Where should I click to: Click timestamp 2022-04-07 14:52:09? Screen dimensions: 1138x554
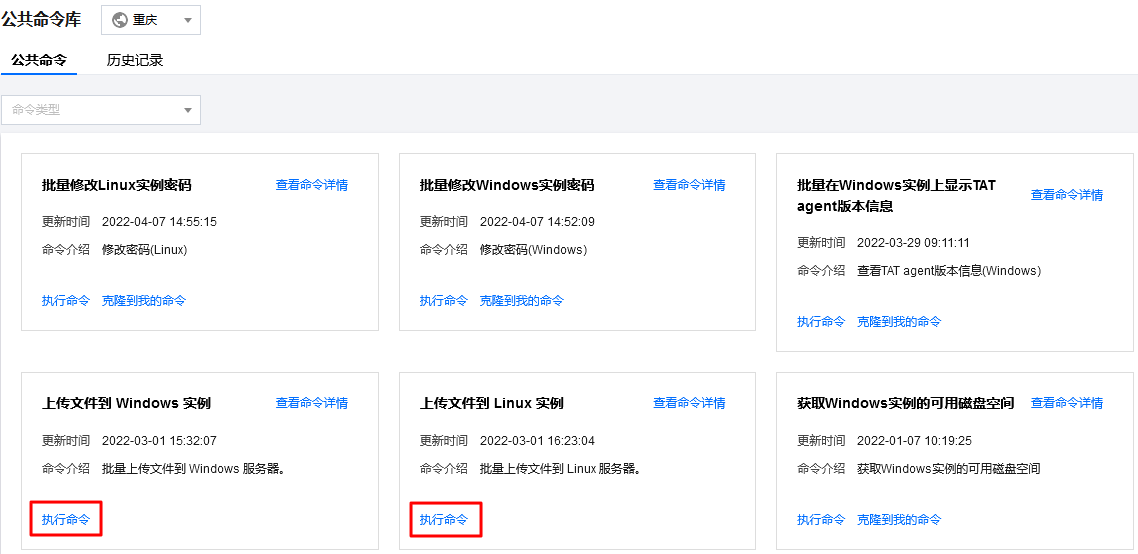click(537, 221)
